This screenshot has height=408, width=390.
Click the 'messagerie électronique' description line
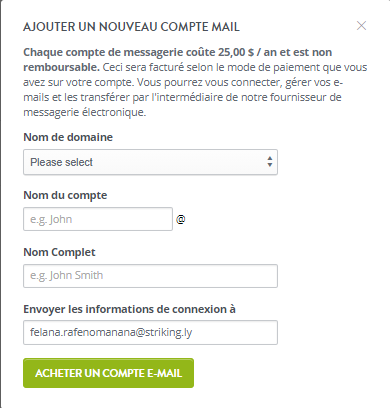click(85, 112)
